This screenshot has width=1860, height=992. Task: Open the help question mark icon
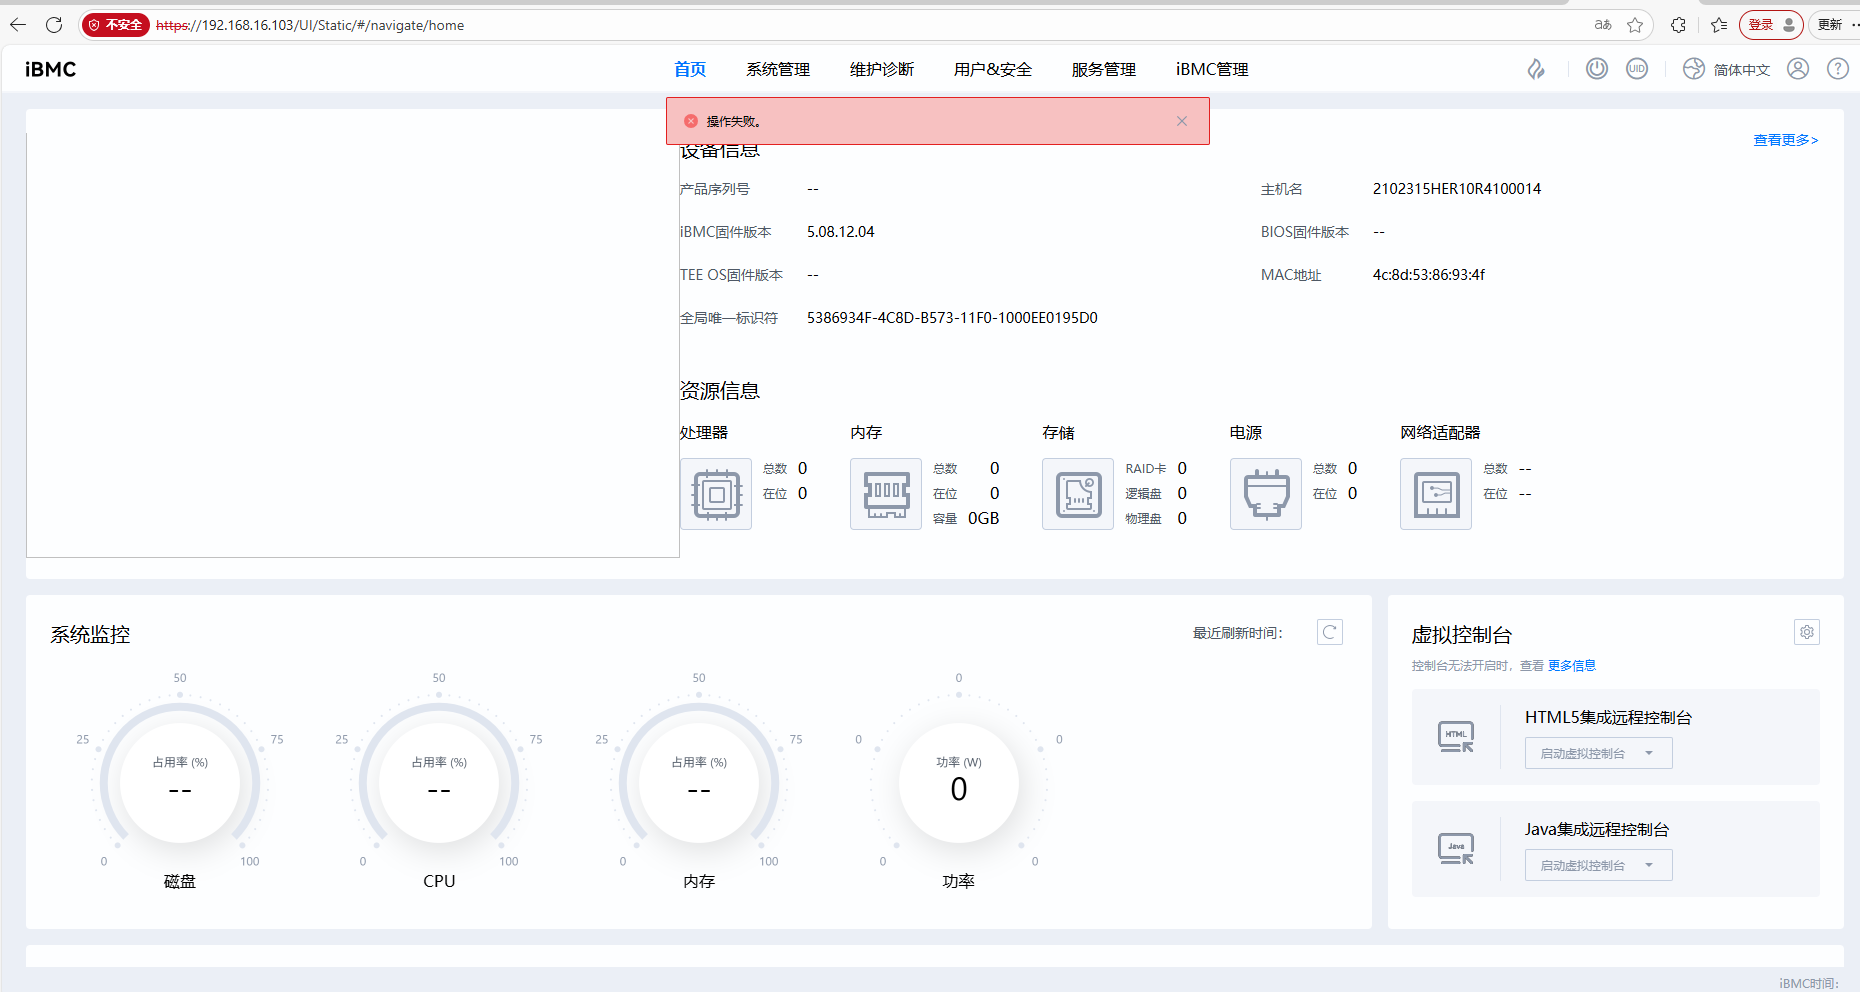[x=1838, y=69]
